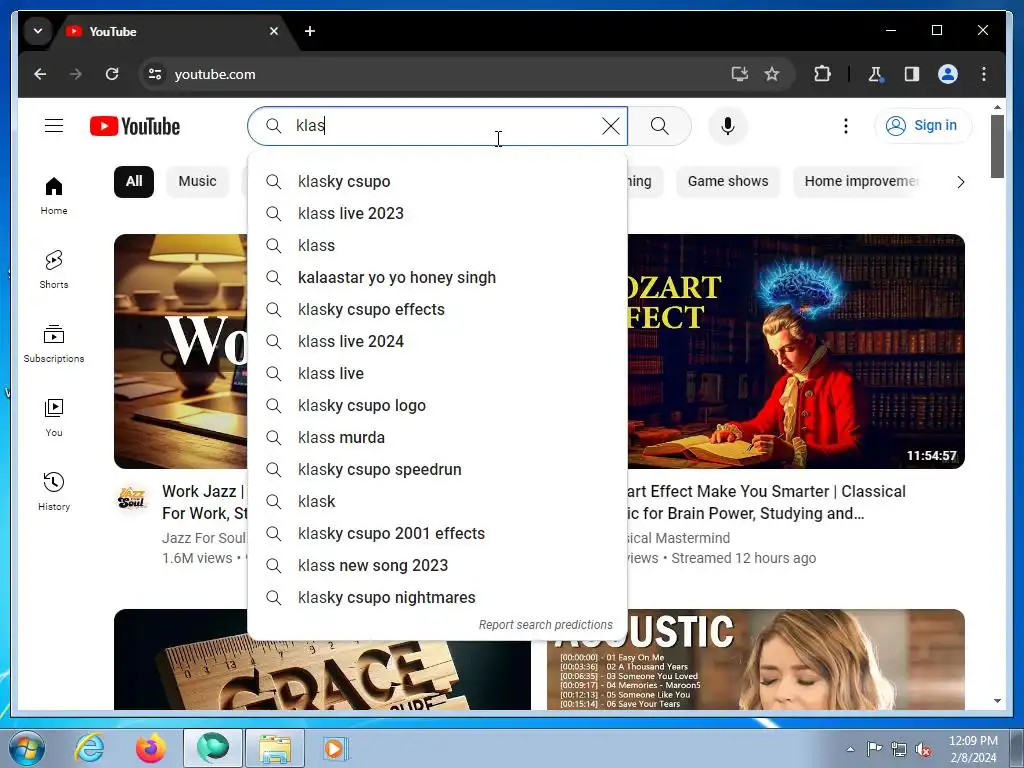This screenshot has width=1024, height=768.
Task: Launch Firefox from taskbar
Action: (x=150, y=748)
